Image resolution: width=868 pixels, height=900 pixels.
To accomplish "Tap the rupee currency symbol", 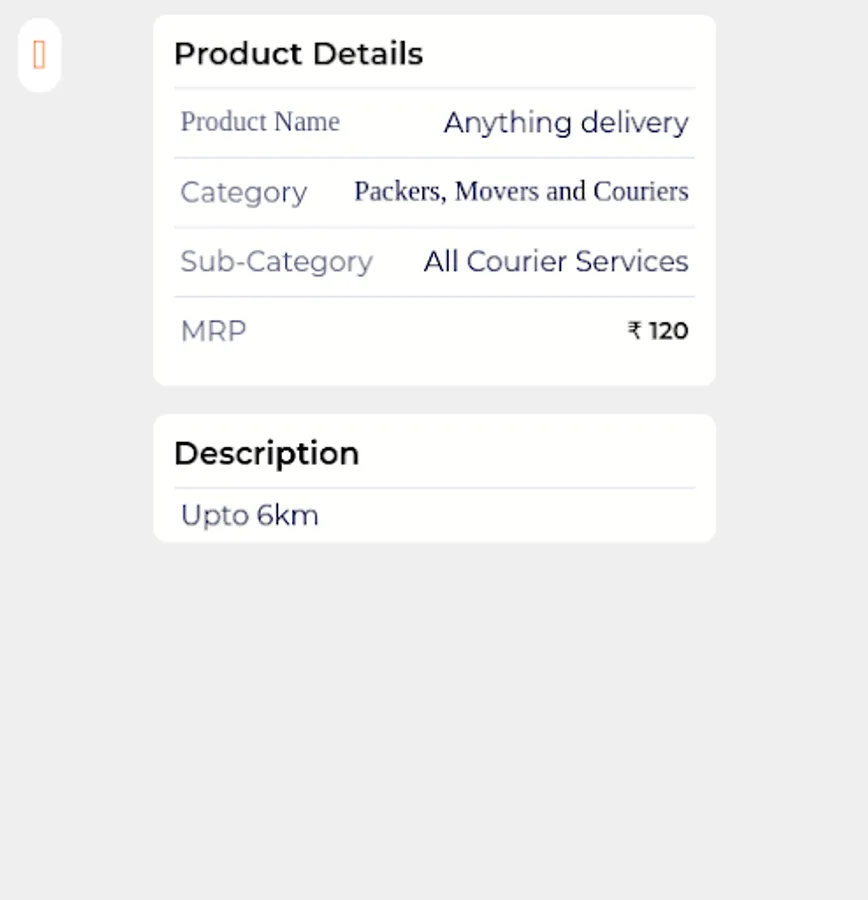I will pos(634,331).
